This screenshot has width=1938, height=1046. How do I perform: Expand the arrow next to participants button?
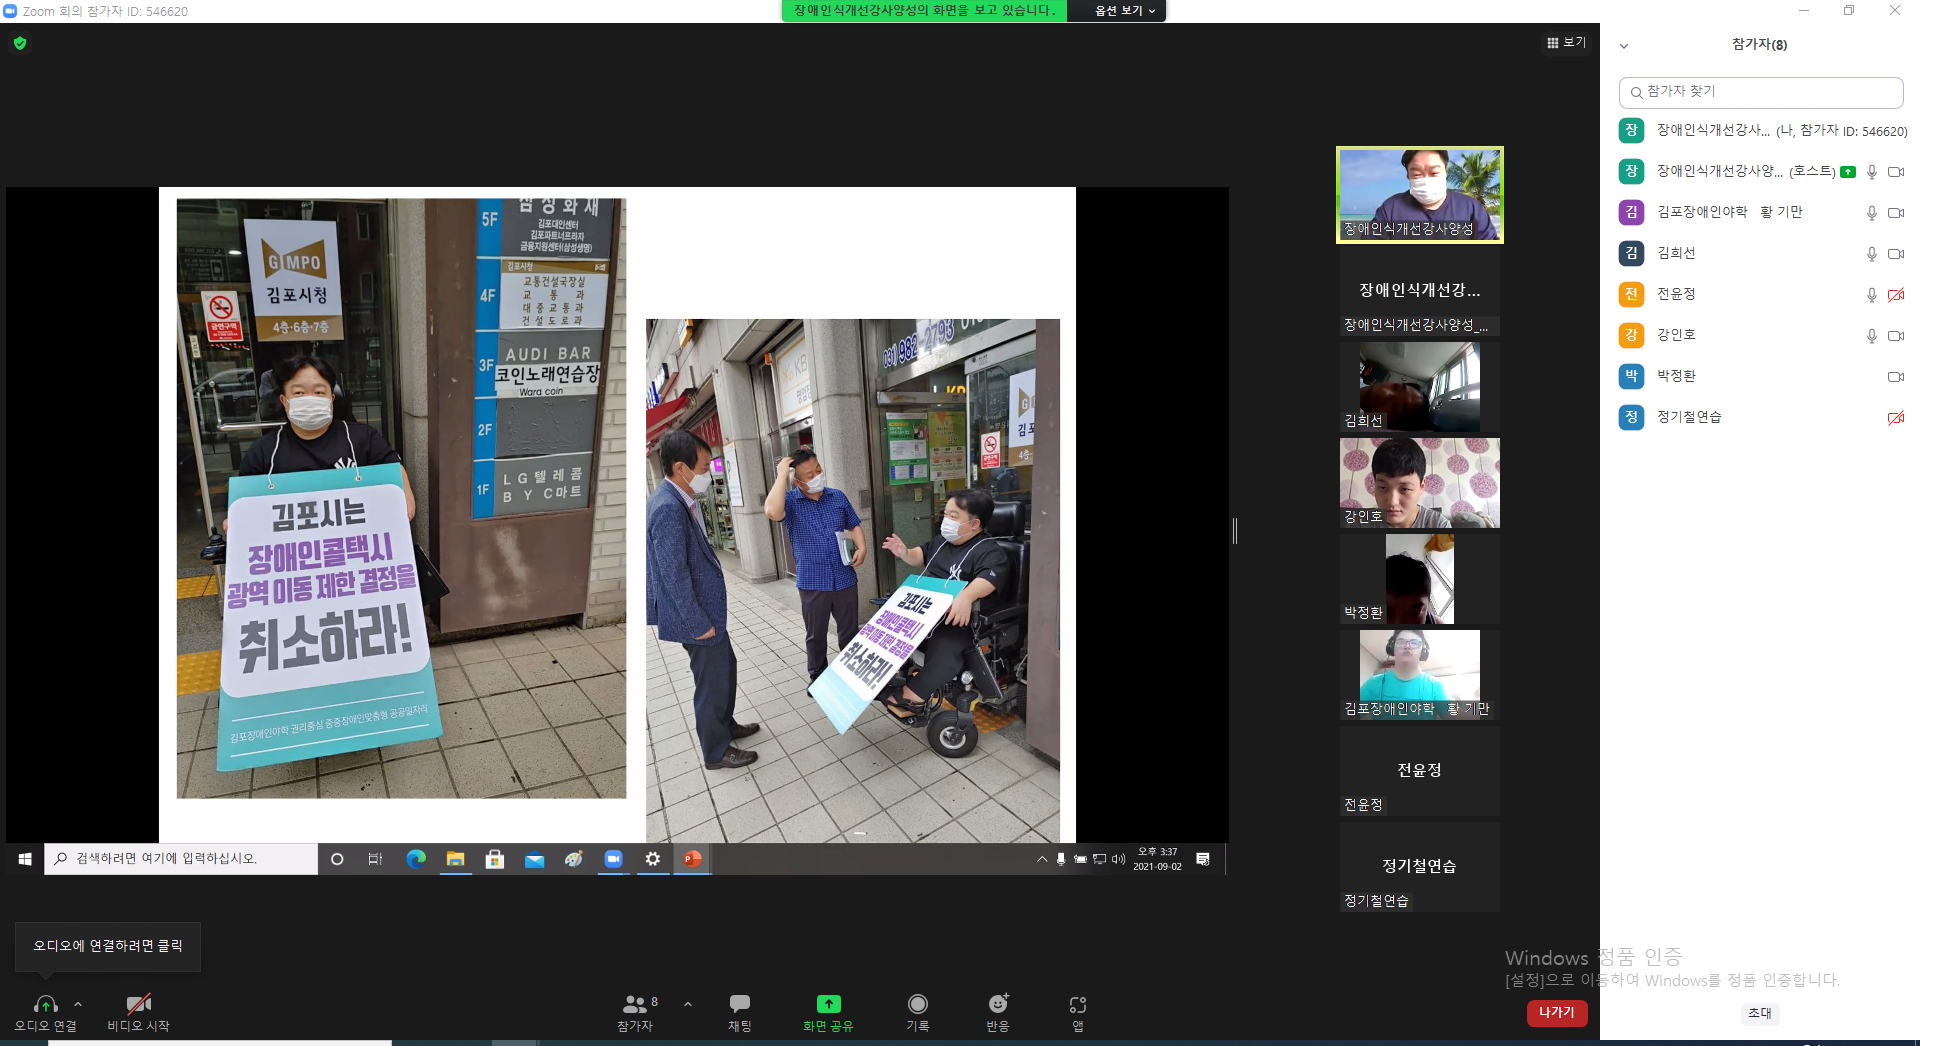click(688, 1004)
